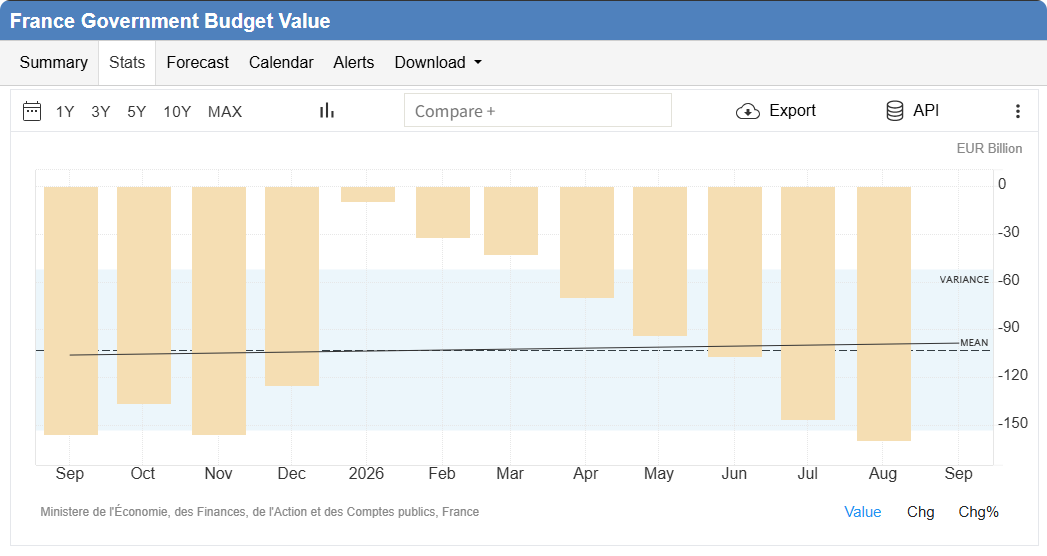The width and height of the screenshot is (1047, 556).
Task: Click the Compare input field
Action: pos(538,110)
